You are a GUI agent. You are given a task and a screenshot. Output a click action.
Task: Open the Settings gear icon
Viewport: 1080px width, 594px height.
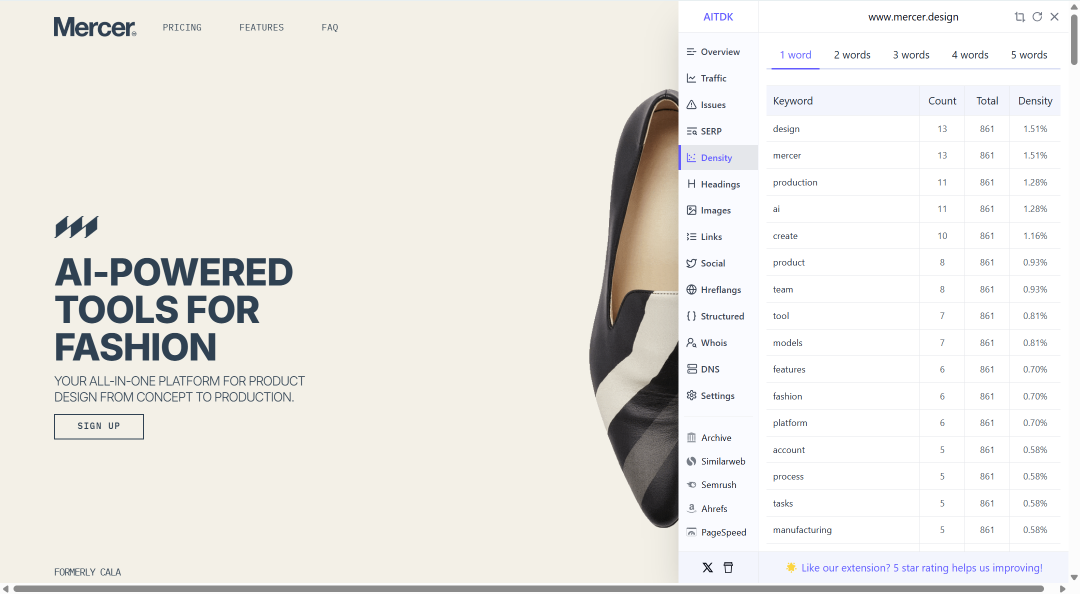tap(692, 396)
